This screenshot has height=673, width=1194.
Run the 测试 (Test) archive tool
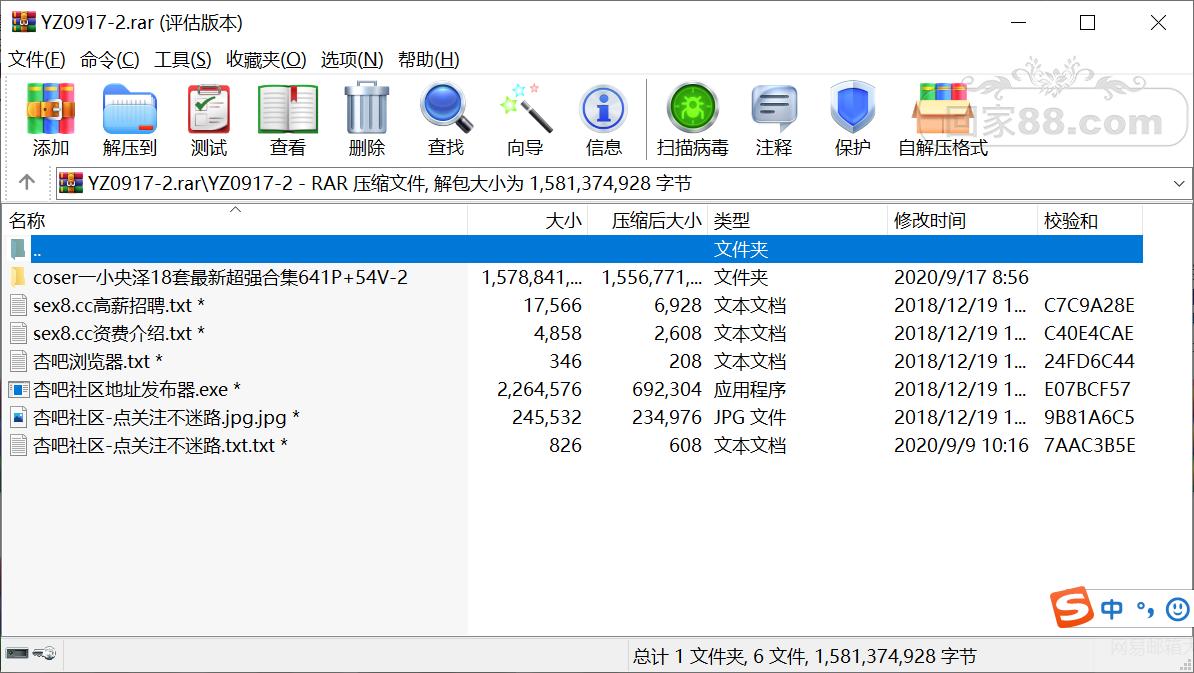click(x=209, y=120)
